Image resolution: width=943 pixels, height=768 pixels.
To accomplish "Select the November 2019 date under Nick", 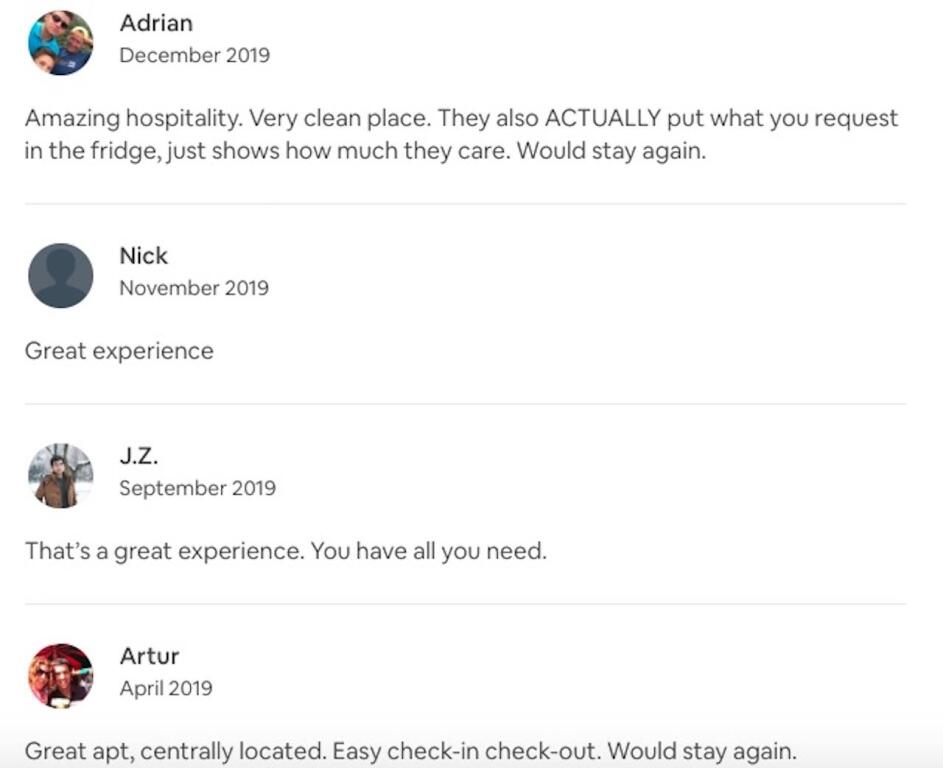I will point(194,288).
